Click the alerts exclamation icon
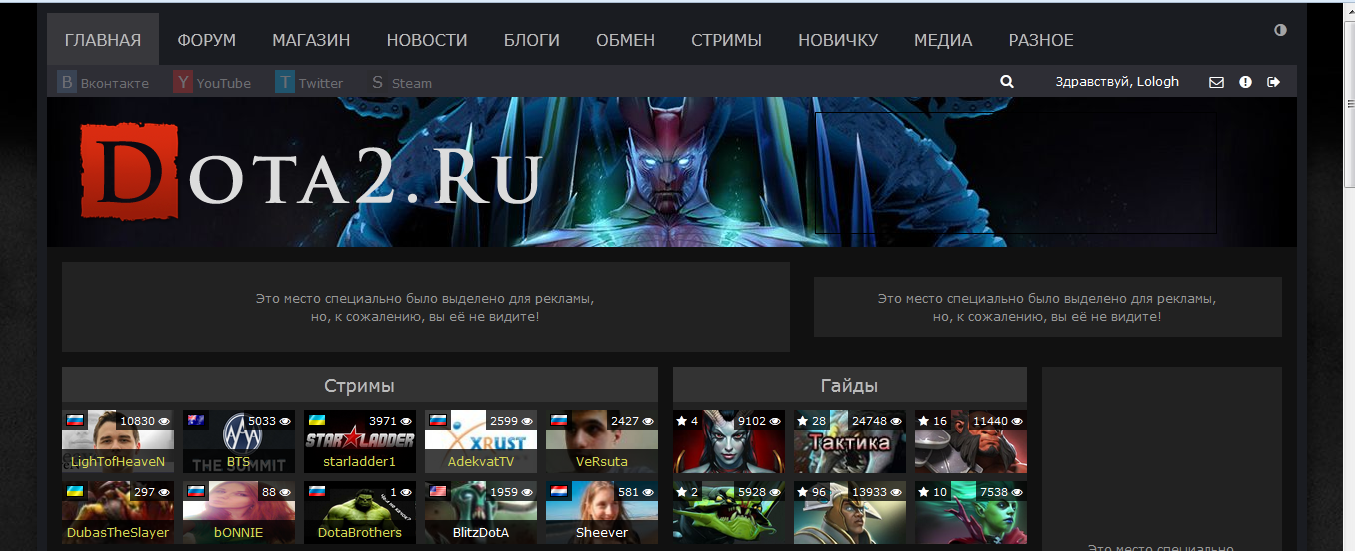The width and height of the screenshot is (1355, 551). pos(1245,82)
